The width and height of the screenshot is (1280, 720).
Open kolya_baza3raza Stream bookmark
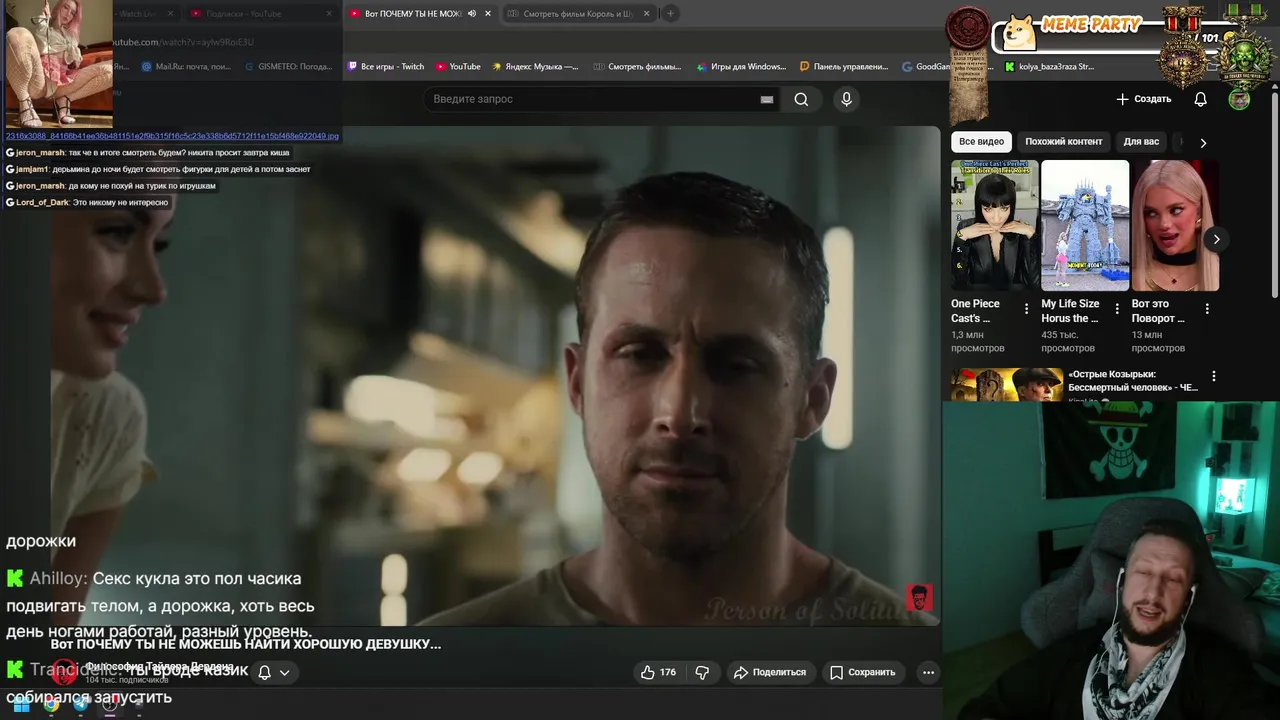click(1050, 67)
